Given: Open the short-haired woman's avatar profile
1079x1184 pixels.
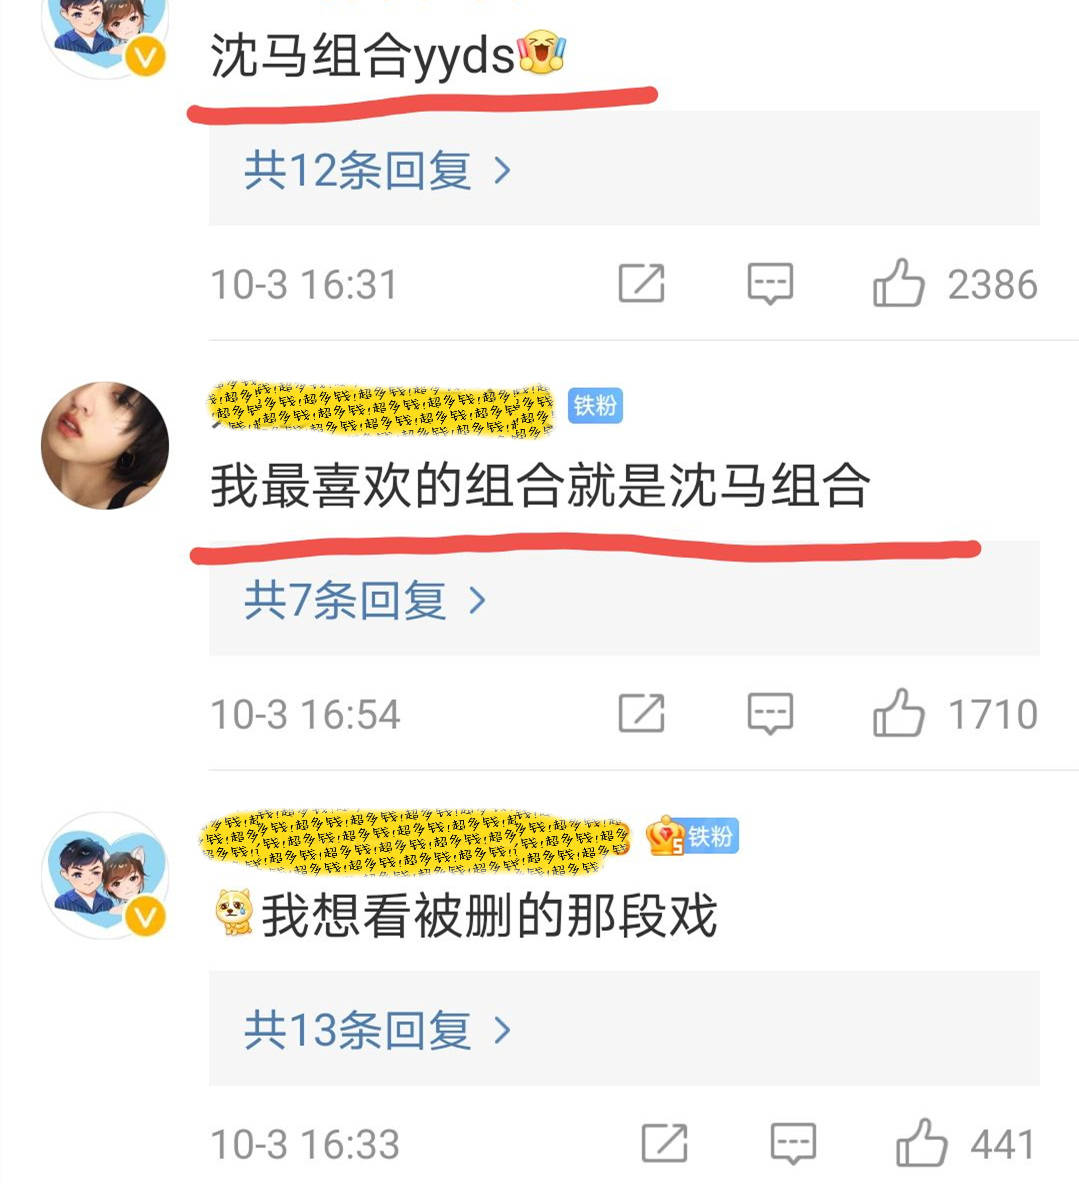Looking at the screenshot, I should [105, 446].
